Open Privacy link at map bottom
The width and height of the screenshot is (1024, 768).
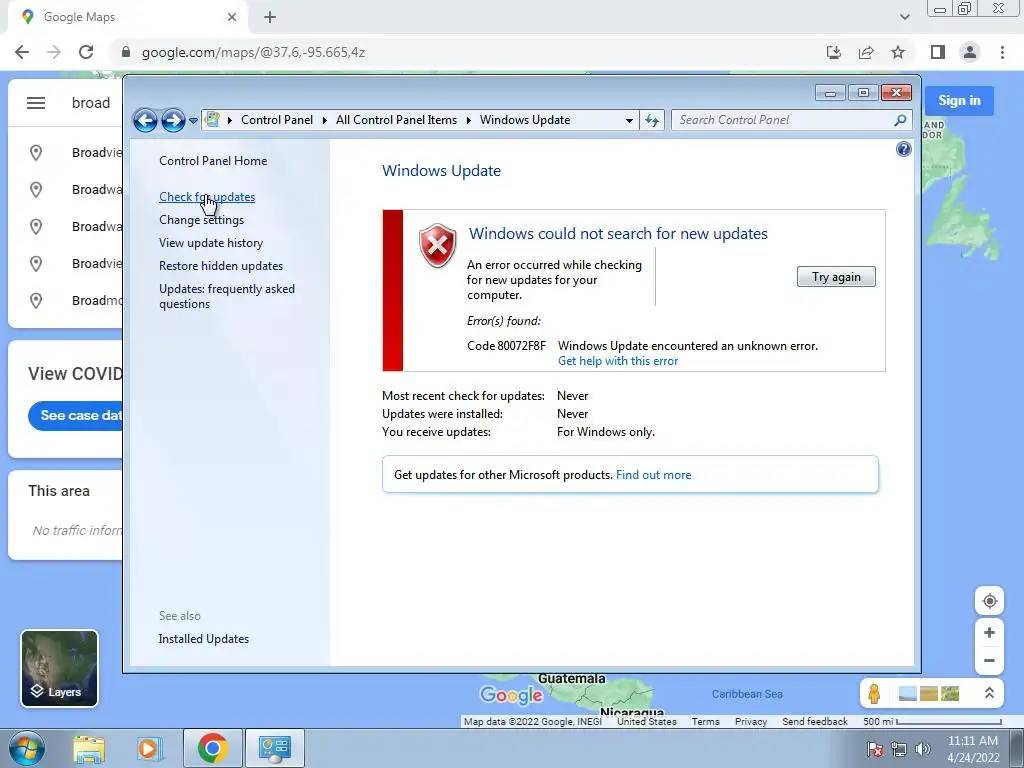click(750, 722)
